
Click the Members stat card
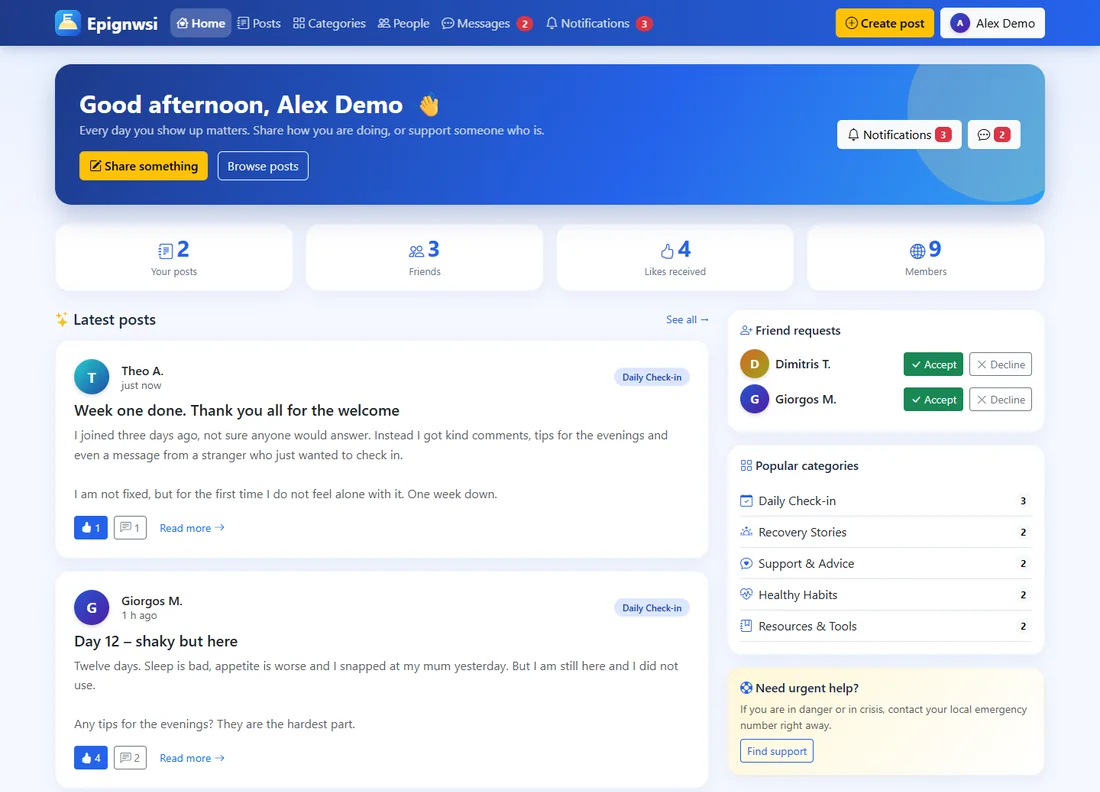[x=925, y=257]
